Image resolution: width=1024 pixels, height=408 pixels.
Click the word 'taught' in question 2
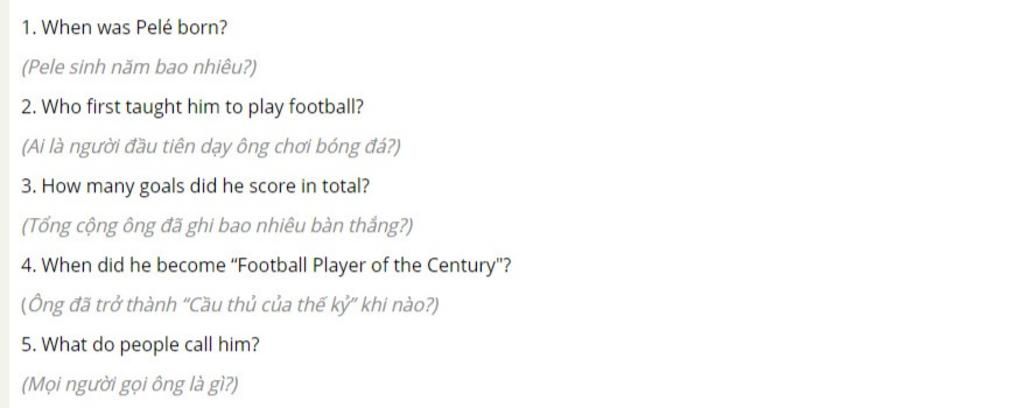153,108
